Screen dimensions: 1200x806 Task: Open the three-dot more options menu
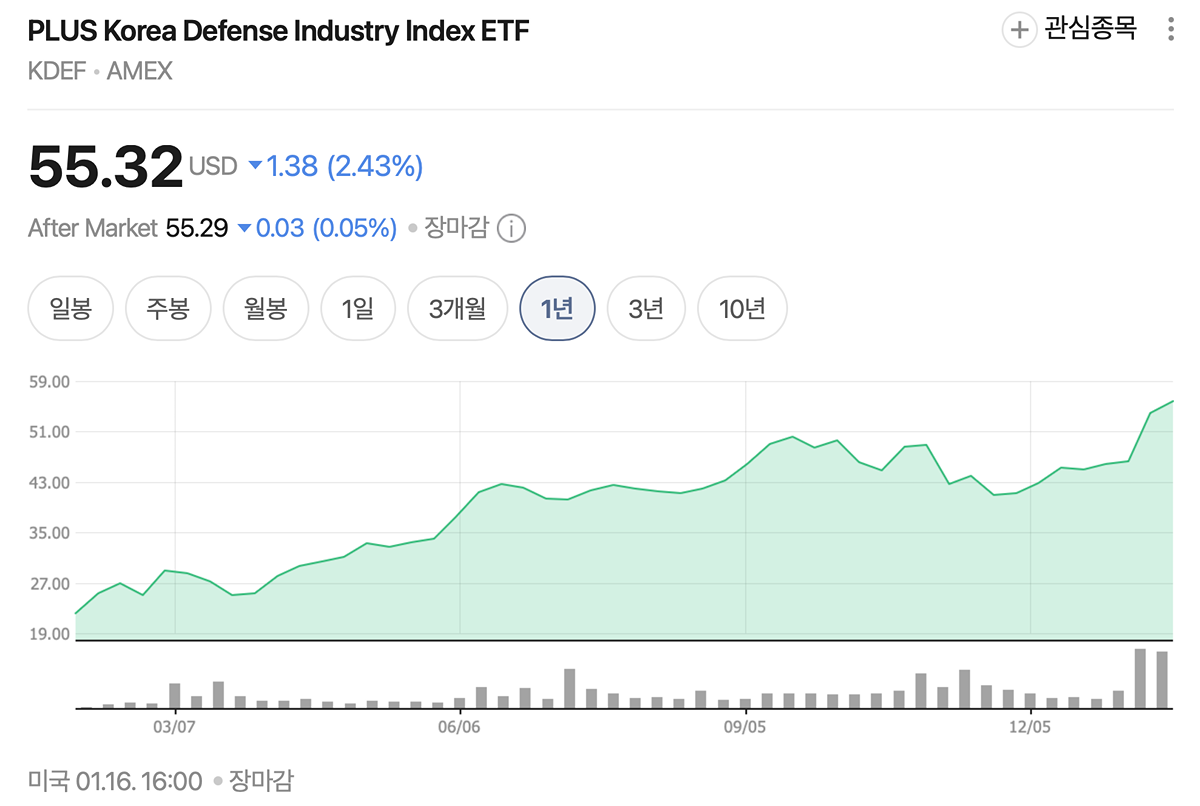point(1171,30)
